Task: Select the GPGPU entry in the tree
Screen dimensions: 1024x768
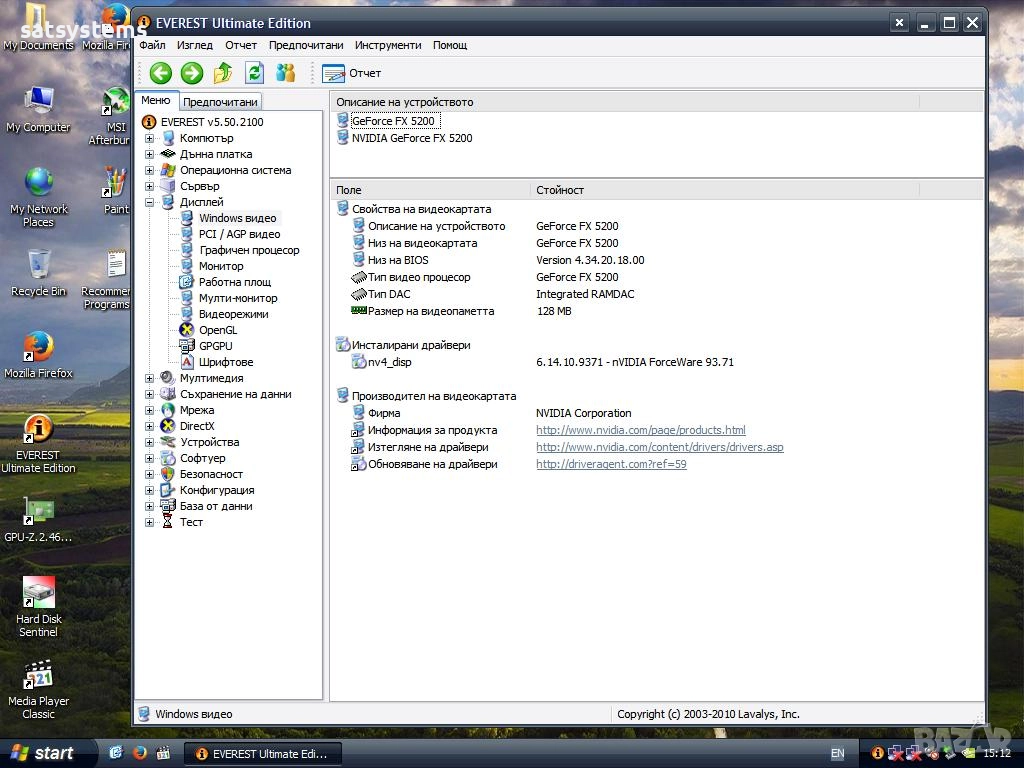Action: [x=215, y=346]
